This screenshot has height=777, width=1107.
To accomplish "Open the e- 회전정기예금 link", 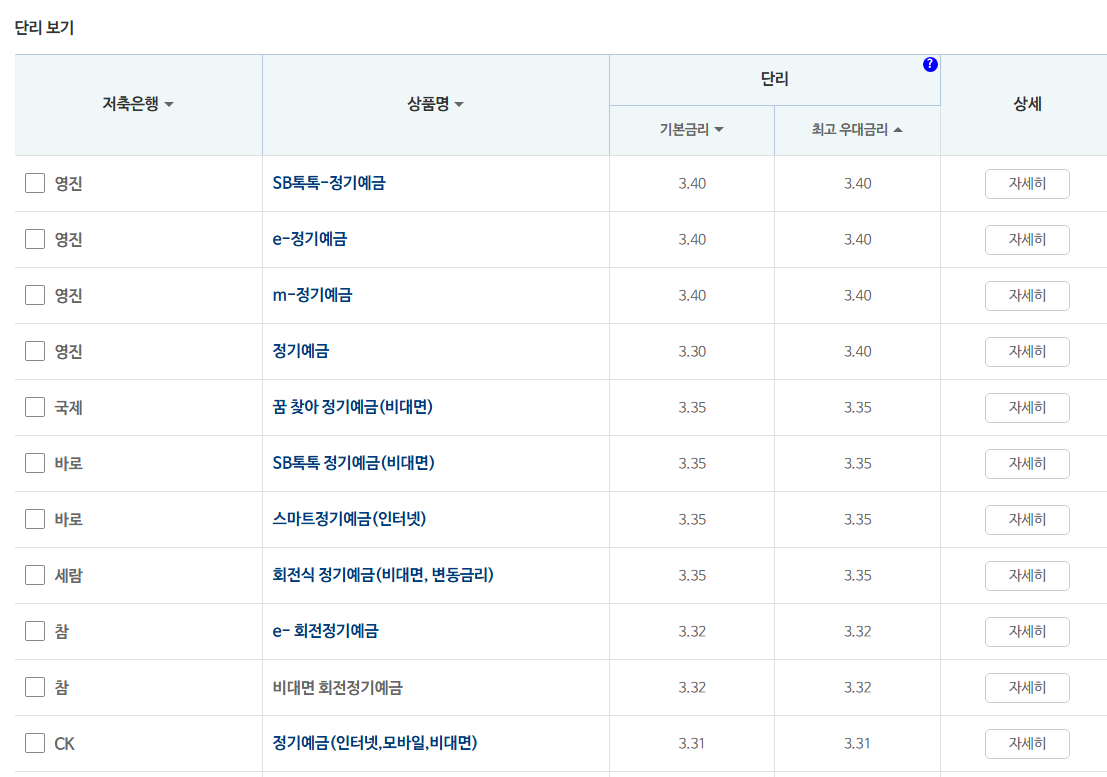I will click(x=325, y=631).
